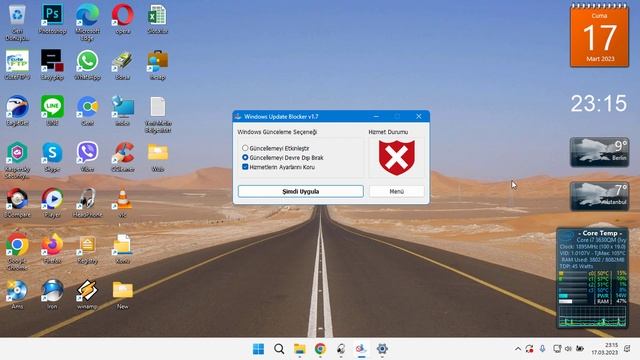Screen dimensions: 640x360
Task: Launch the media Player desktop shortcut
Action: pos(52,202)
